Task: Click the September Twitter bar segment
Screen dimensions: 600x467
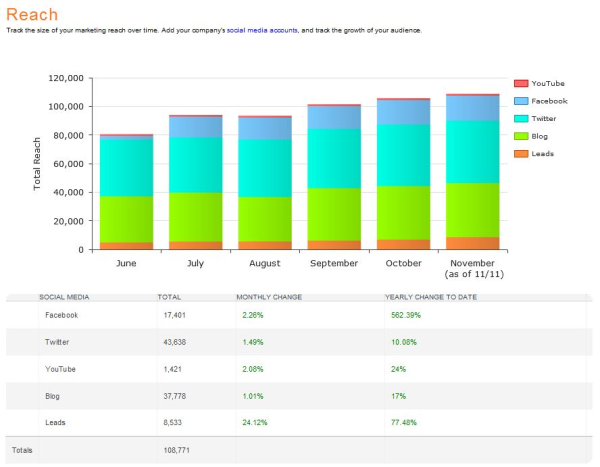Action: 334,158
